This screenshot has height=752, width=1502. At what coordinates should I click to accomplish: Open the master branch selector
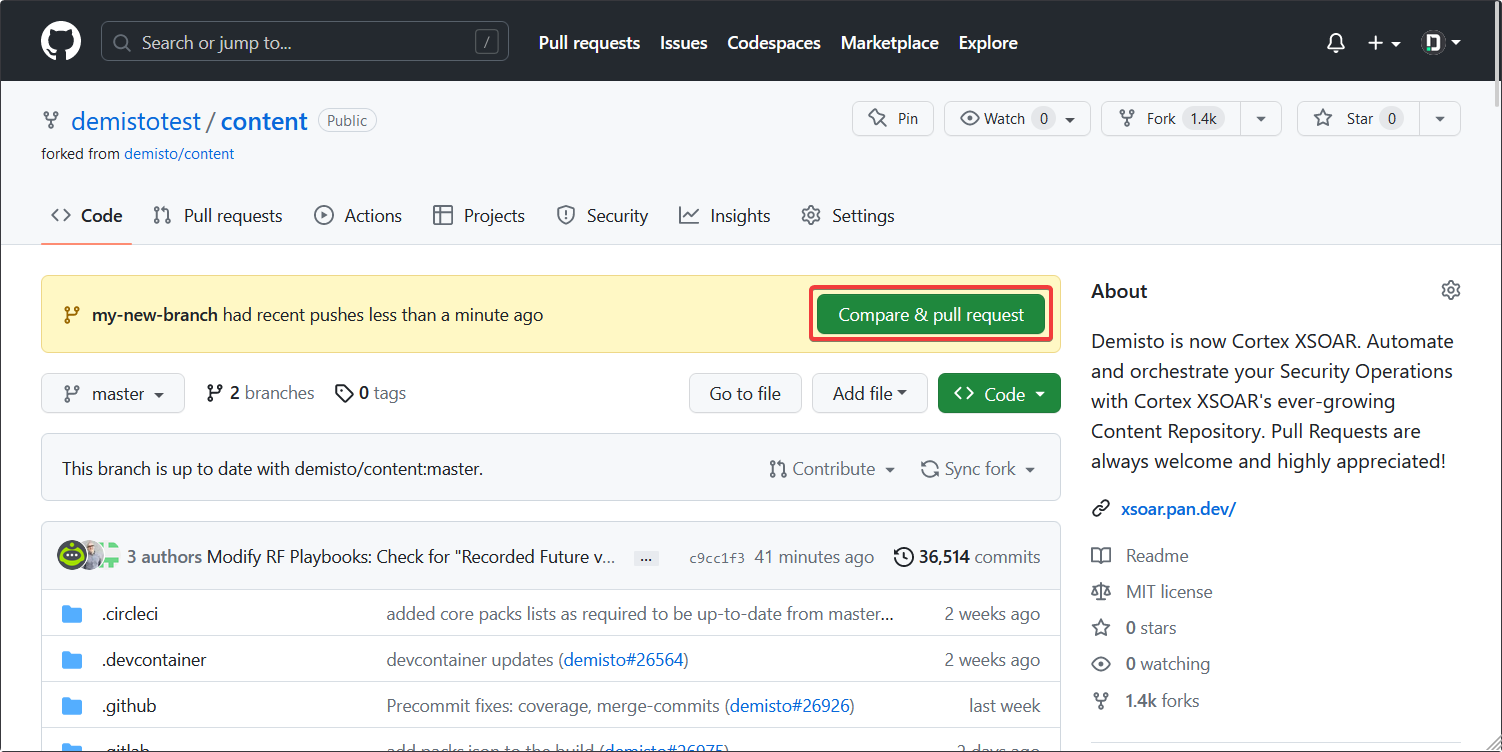coord(113,394)
